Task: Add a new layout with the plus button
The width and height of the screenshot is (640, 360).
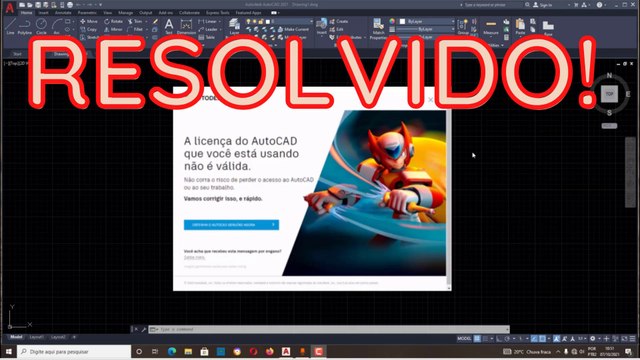Action: click(74, 337)
